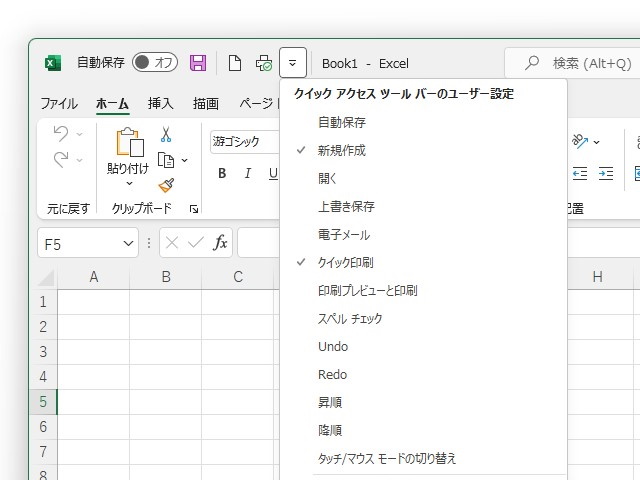Viewport: 640px width, 480px height.
Task: Click the Copy icon
Action: [166, 160]
